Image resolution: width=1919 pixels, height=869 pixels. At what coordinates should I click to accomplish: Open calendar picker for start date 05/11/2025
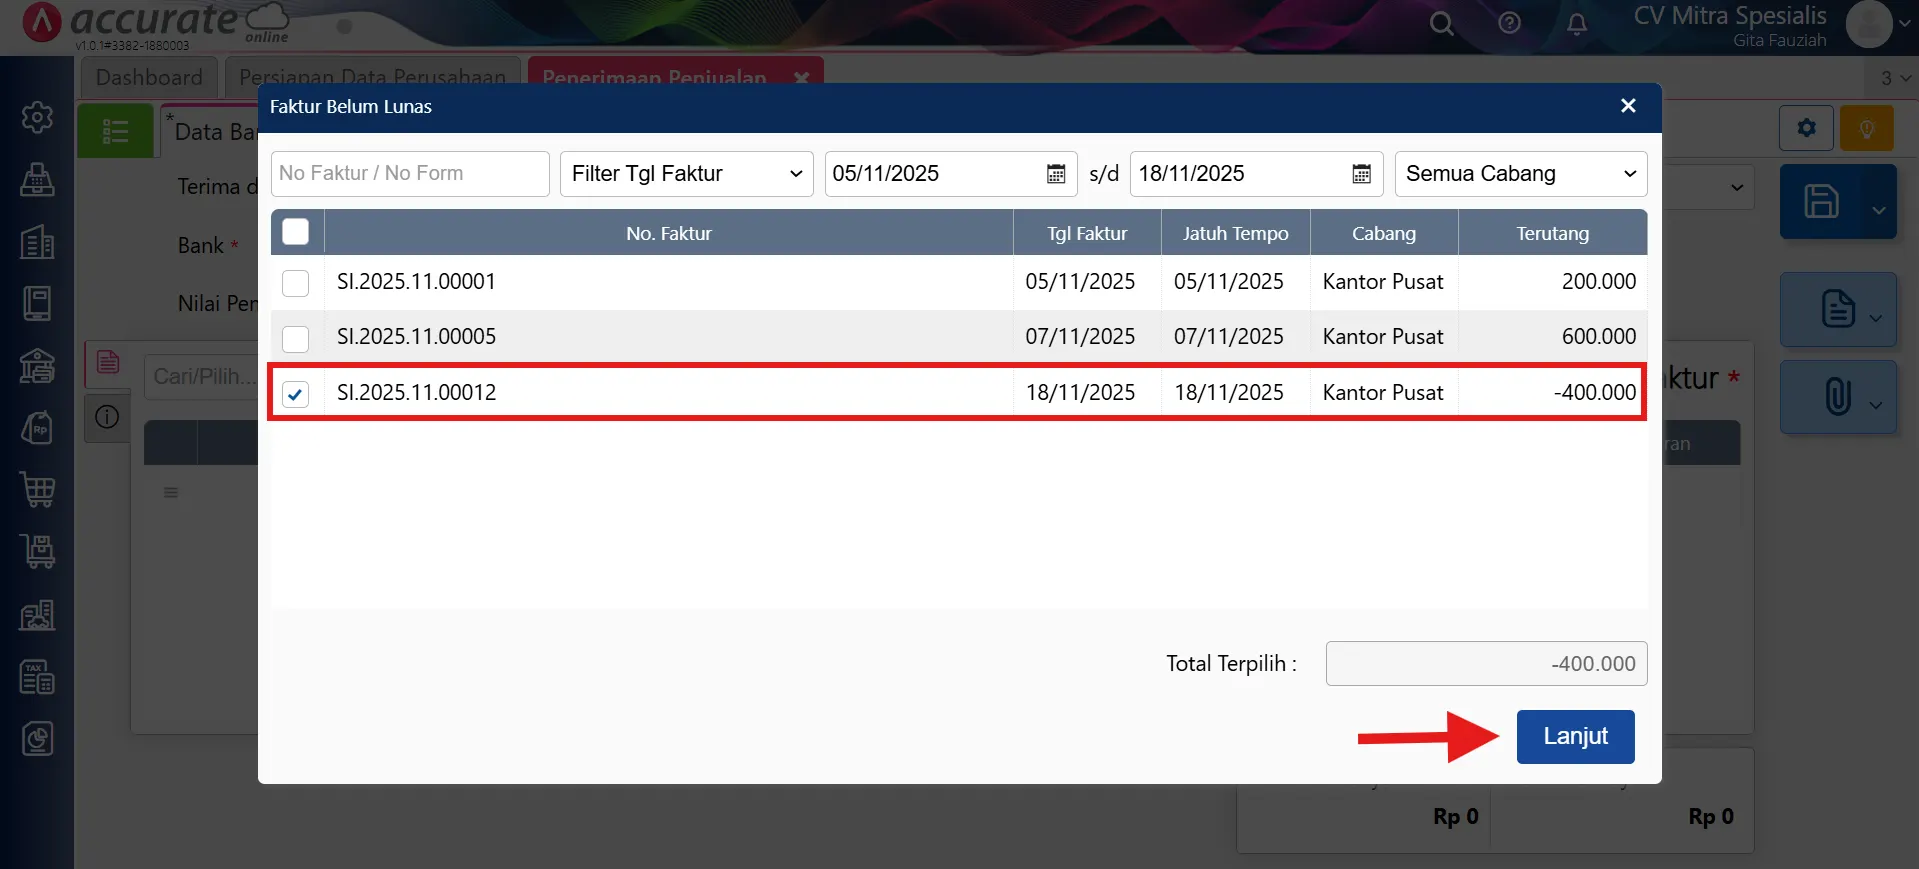(x=1055, y=174)
